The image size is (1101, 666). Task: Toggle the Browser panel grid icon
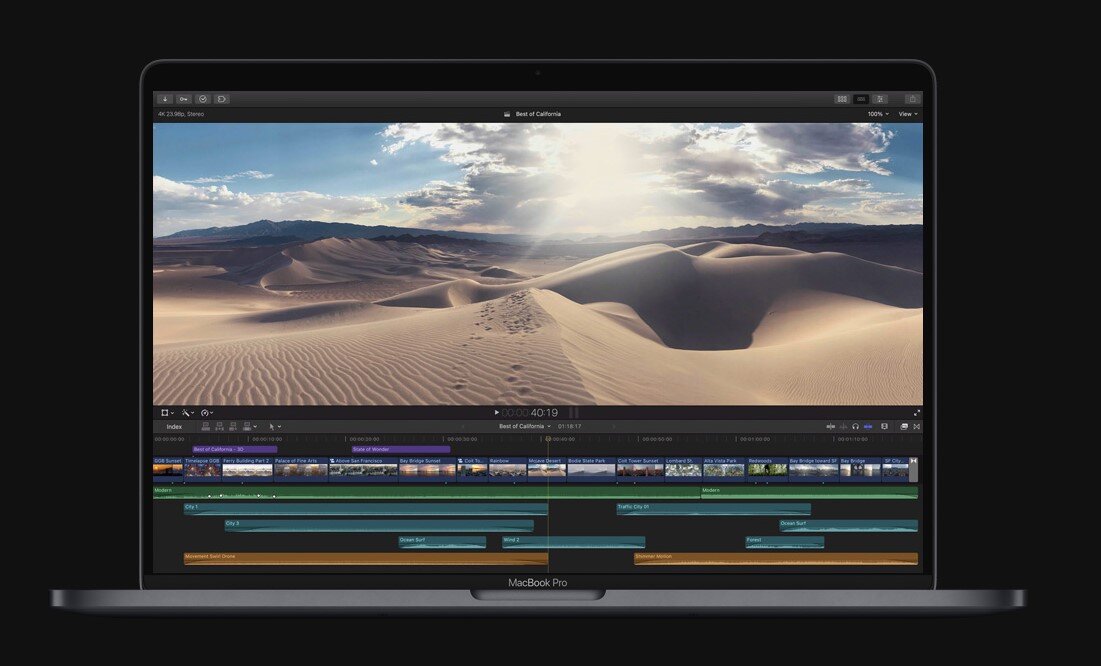[842, 99]
